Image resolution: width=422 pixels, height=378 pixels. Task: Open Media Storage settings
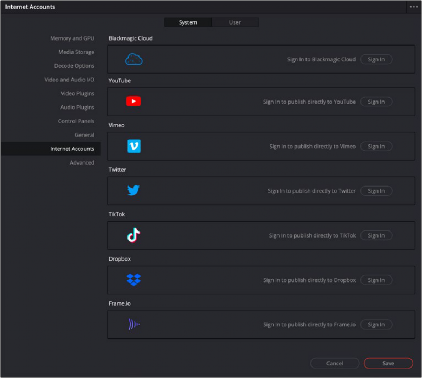tap(76, 52)
